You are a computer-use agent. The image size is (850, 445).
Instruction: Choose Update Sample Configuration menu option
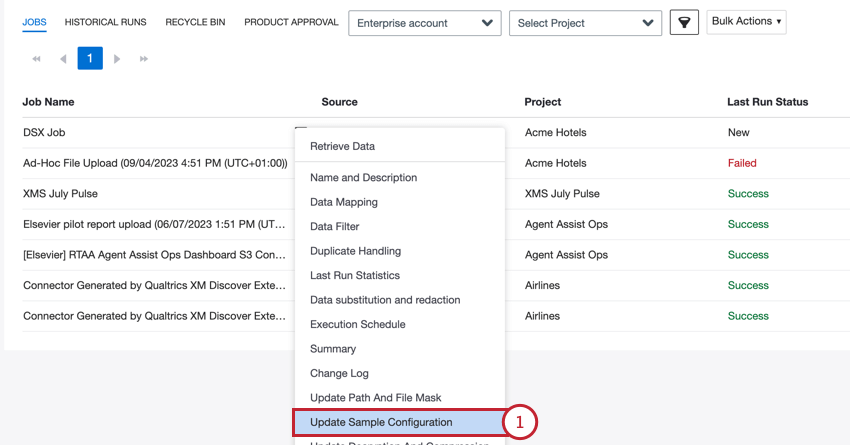point(381,422)
